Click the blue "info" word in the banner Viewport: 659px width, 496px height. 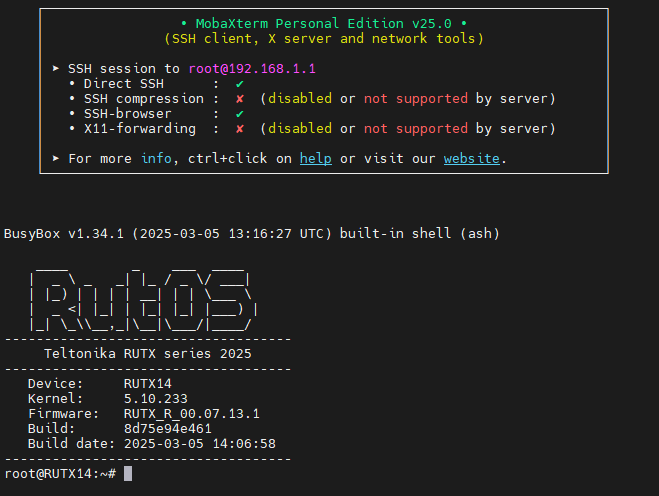(156, 159)
